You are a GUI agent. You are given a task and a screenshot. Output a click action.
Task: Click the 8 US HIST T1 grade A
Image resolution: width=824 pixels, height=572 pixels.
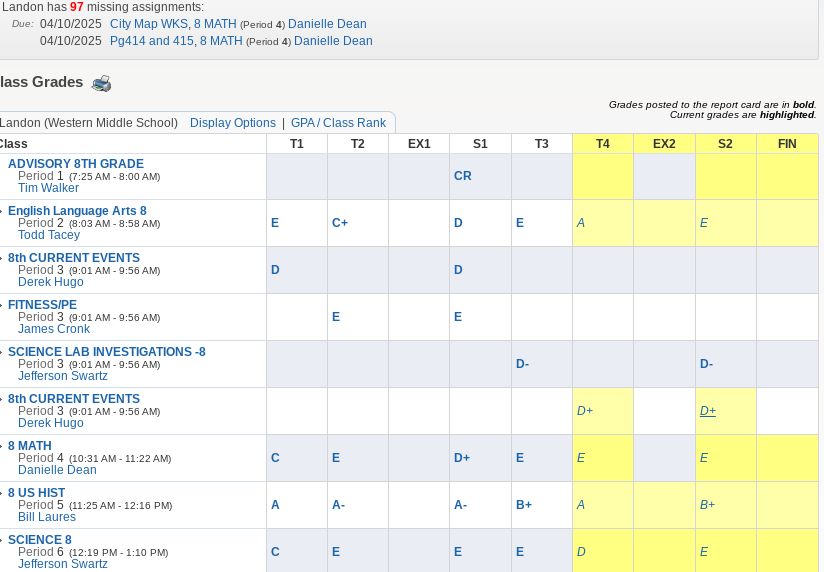(x=275, y=505)
